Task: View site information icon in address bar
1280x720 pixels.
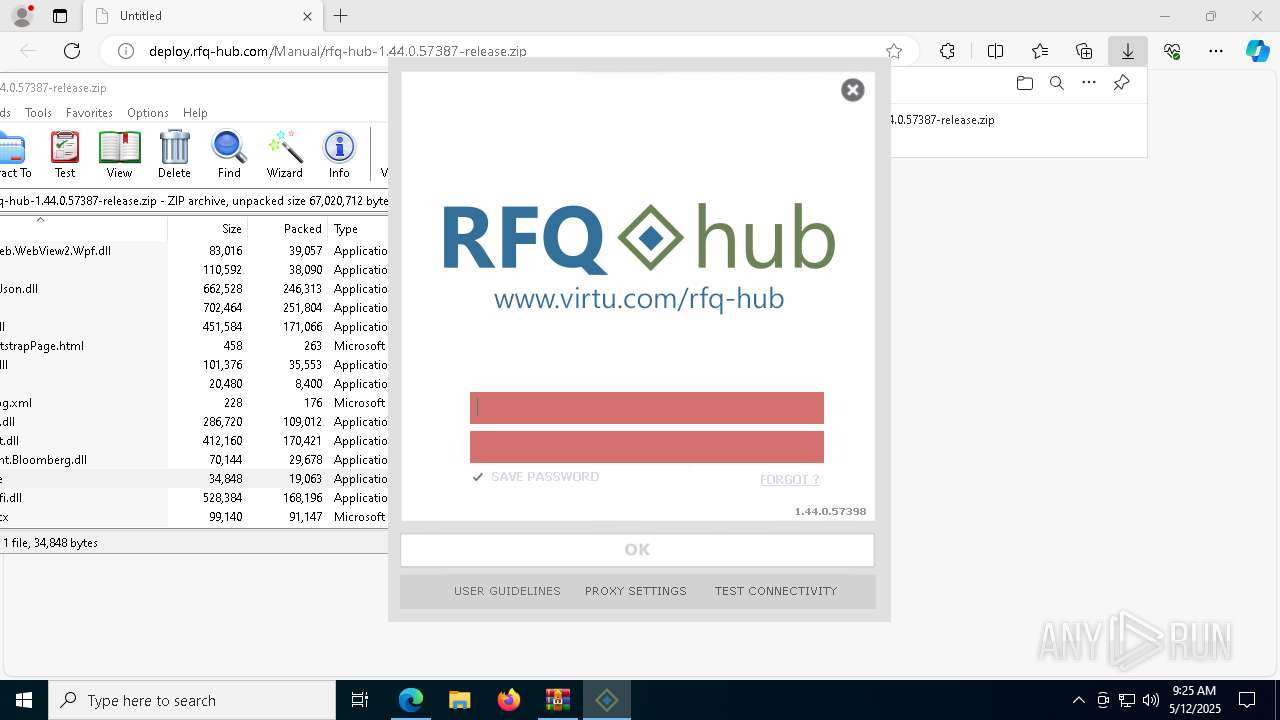Action: [x=126, y=51]
